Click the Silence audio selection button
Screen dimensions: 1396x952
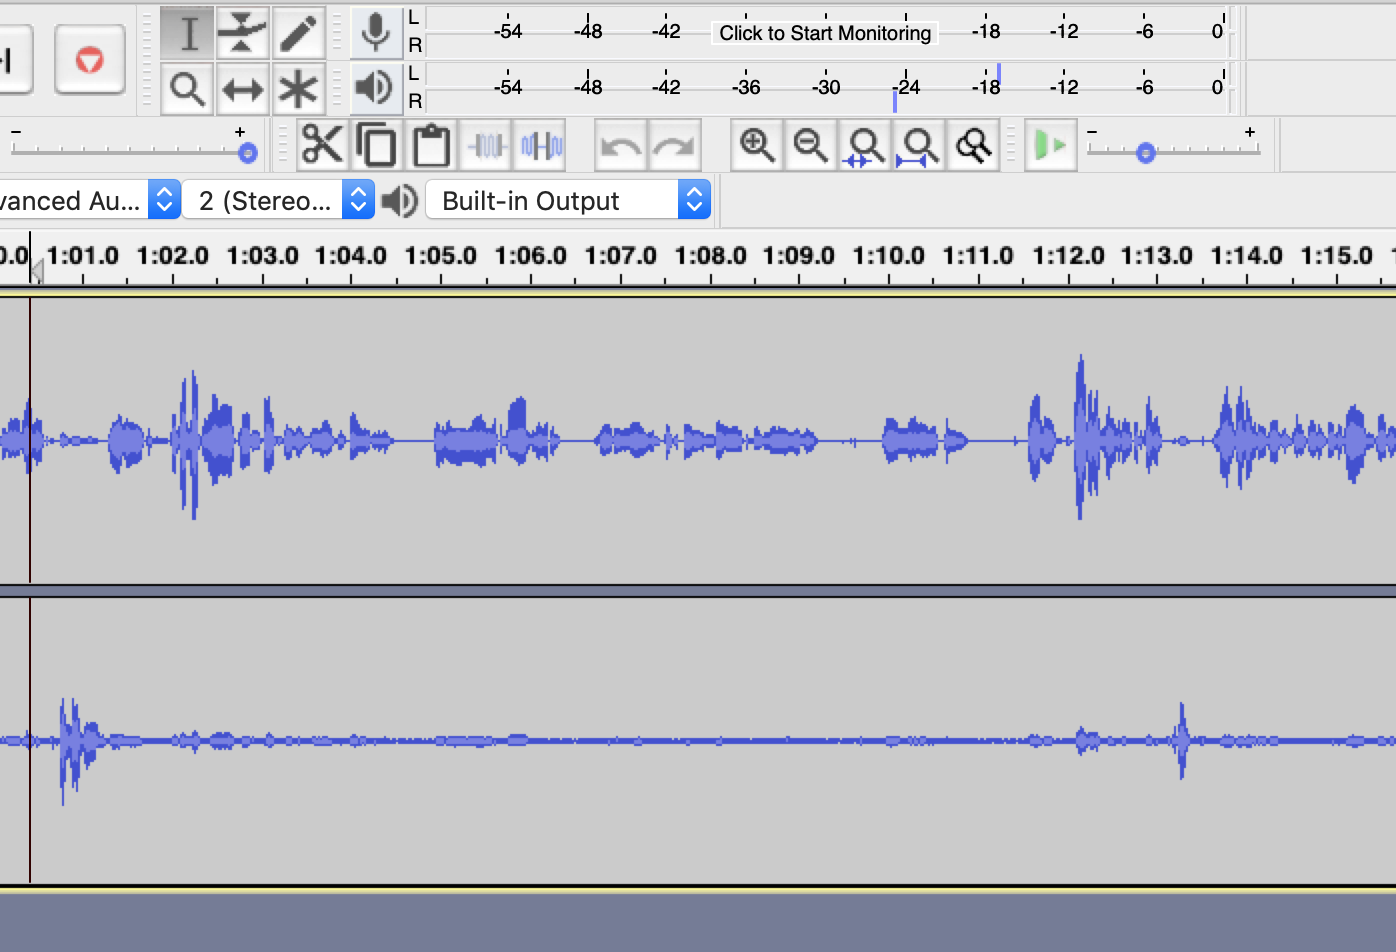[x=541, y=146]
